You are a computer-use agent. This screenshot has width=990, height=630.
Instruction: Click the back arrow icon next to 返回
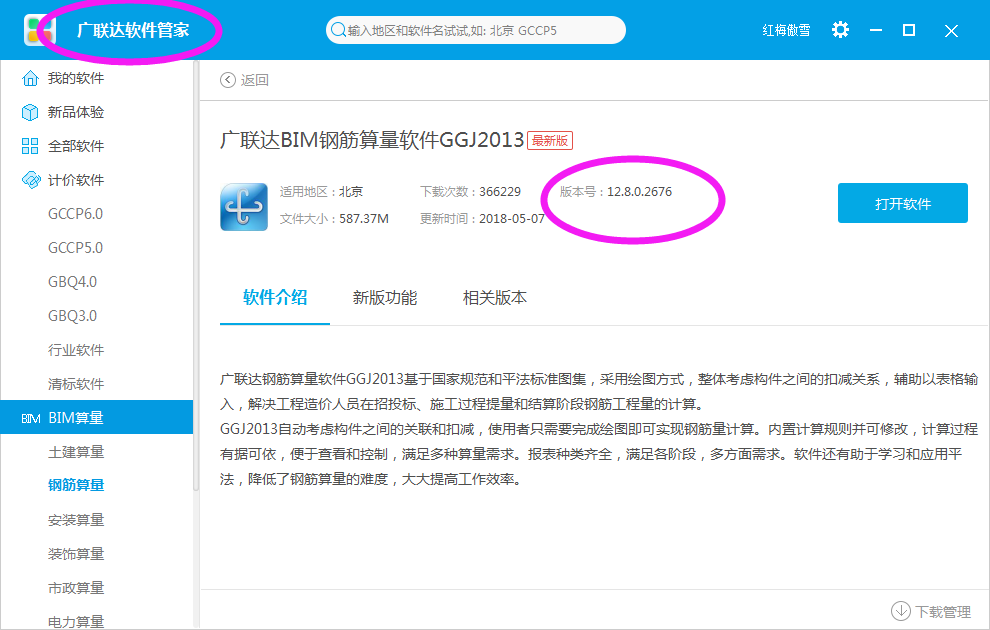coord(227,80)
